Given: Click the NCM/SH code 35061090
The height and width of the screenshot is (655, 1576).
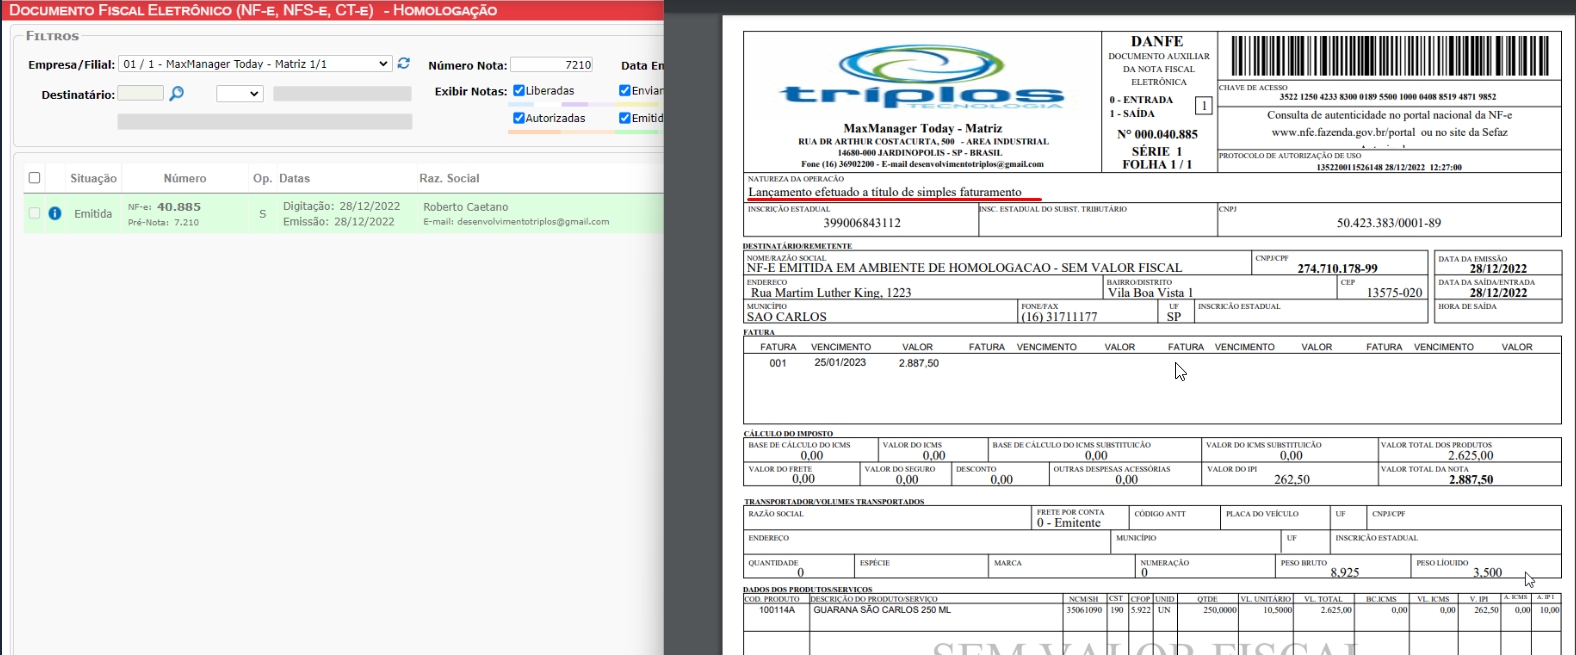Looking at the screenshot, I should pyautogui.click(x=1084, y=610).
